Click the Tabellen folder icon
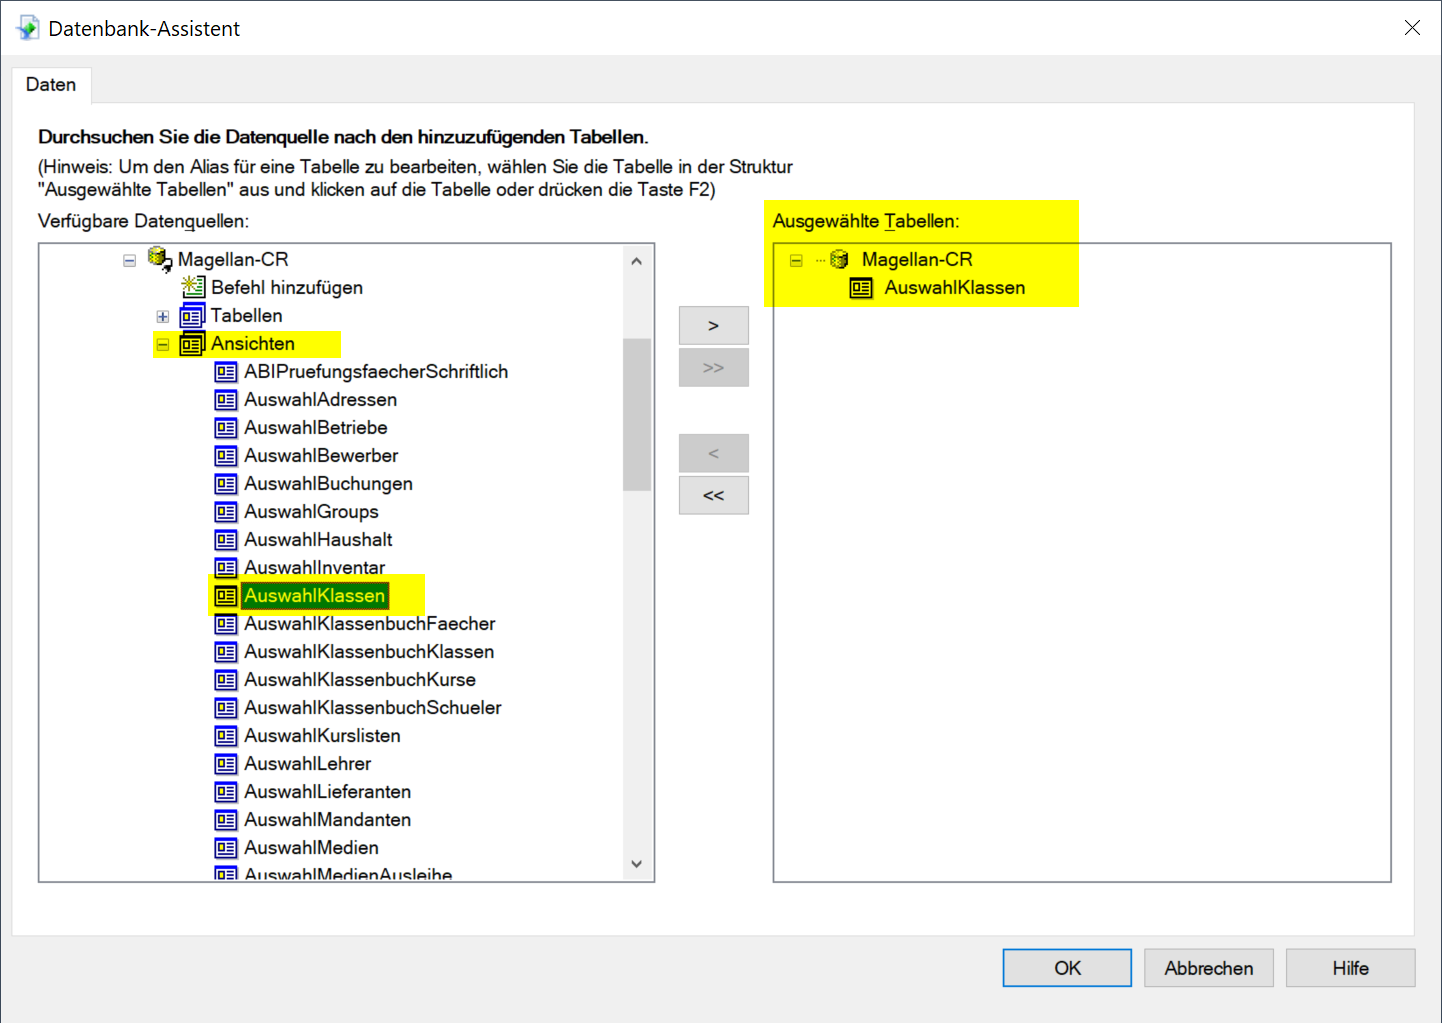Viewport: 1442px width, 1023px height. click(192, 316)
